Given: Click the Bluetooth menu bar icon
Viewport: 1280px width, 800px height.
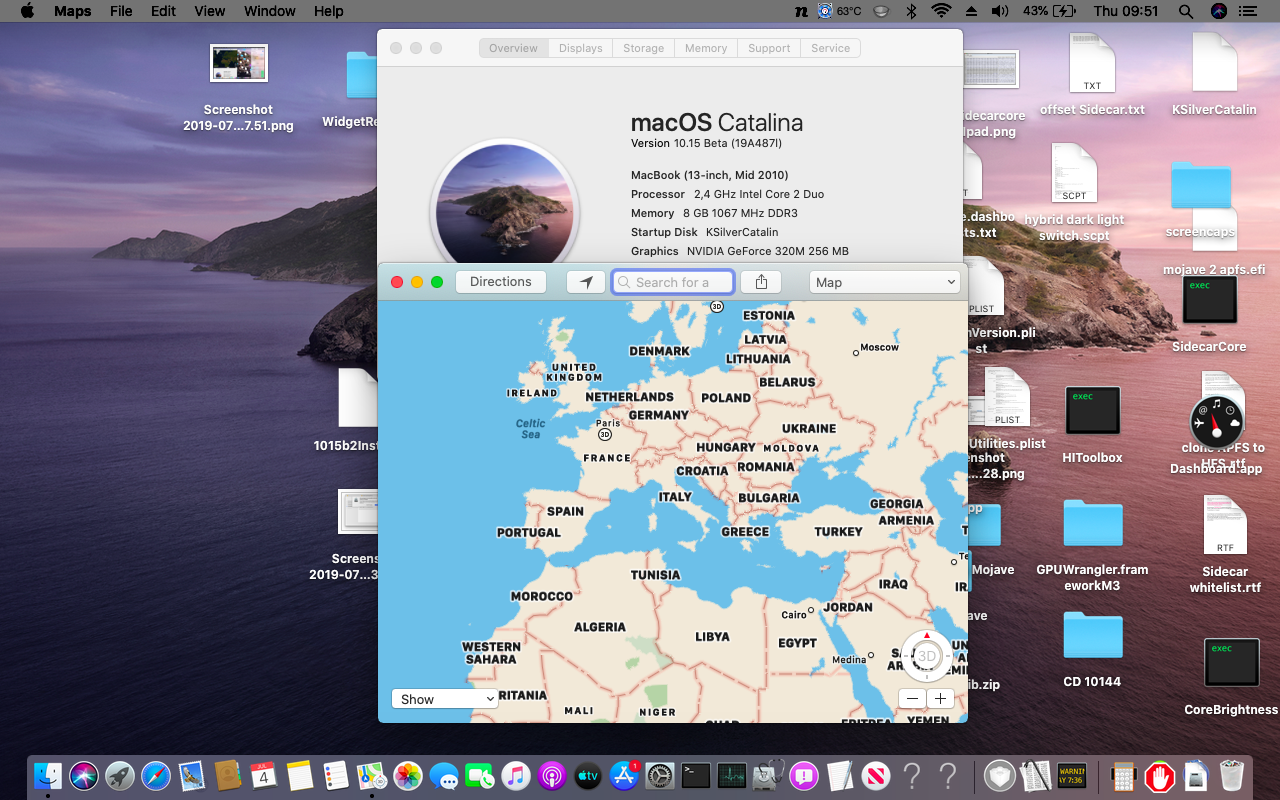Looking at the screenshot, I should [x=911, y=11].
